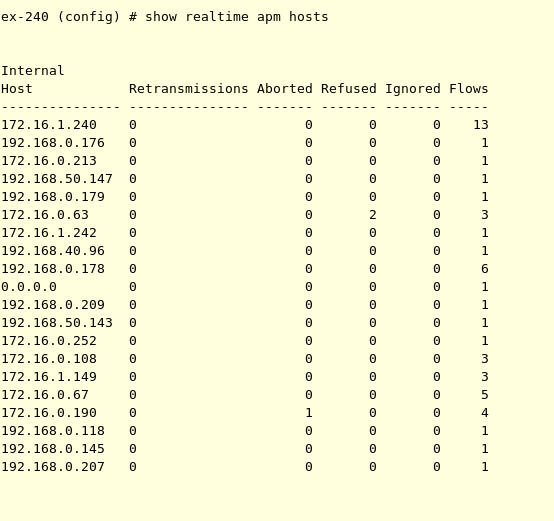Select host 192.168.0.207
The height and width of the screenshot is (521, 554).
point(53,467)
